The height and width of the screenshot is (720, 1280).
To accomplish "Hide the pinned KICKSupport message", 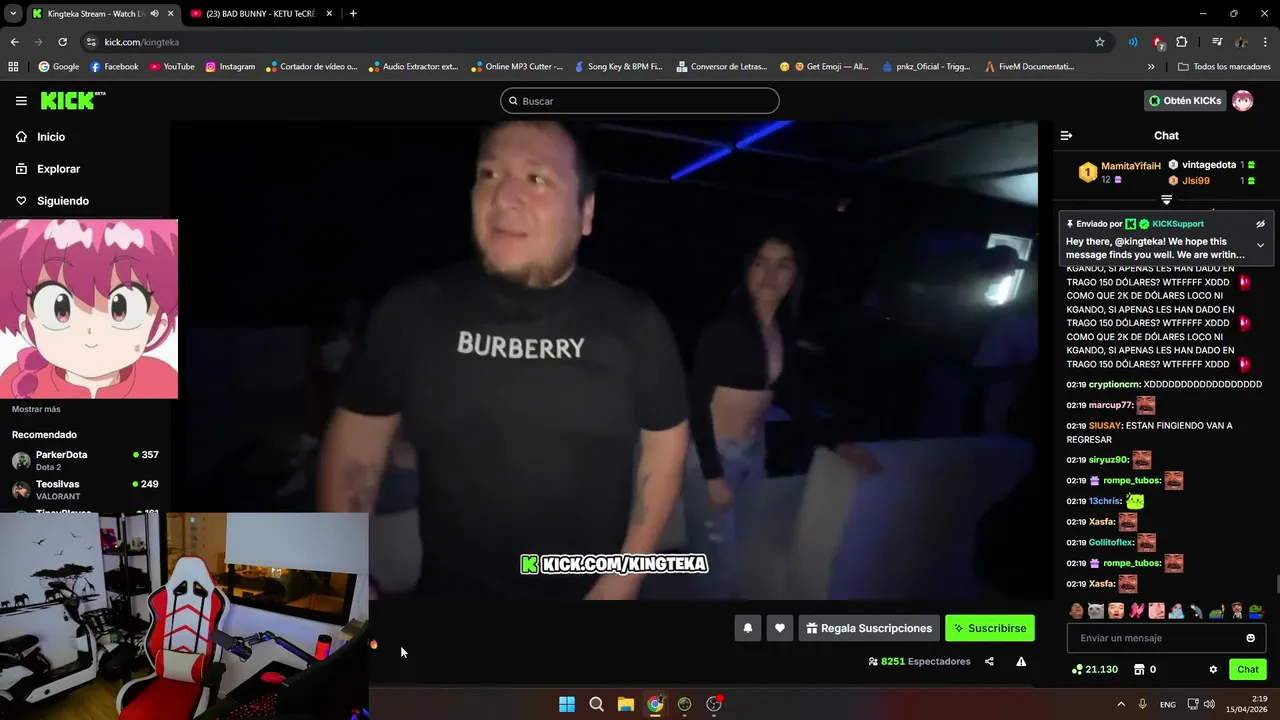I will (x=1260, y=224).
